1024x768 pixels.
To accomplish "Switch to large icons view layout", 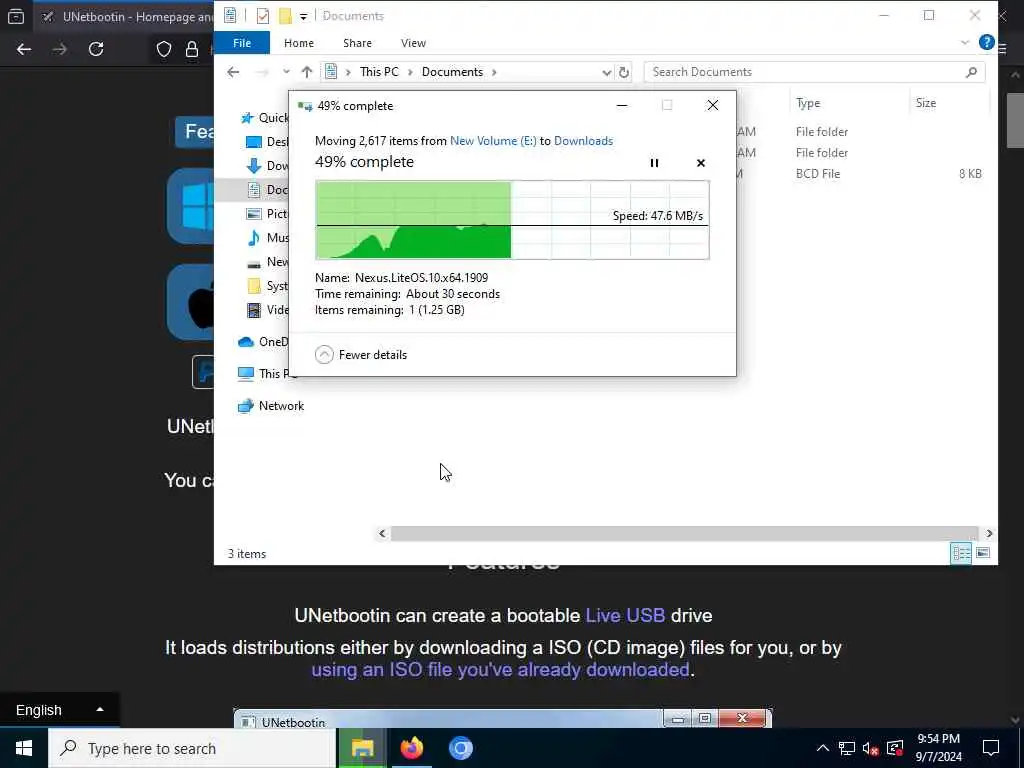I will pyautogui.click(x=983, y=554).
